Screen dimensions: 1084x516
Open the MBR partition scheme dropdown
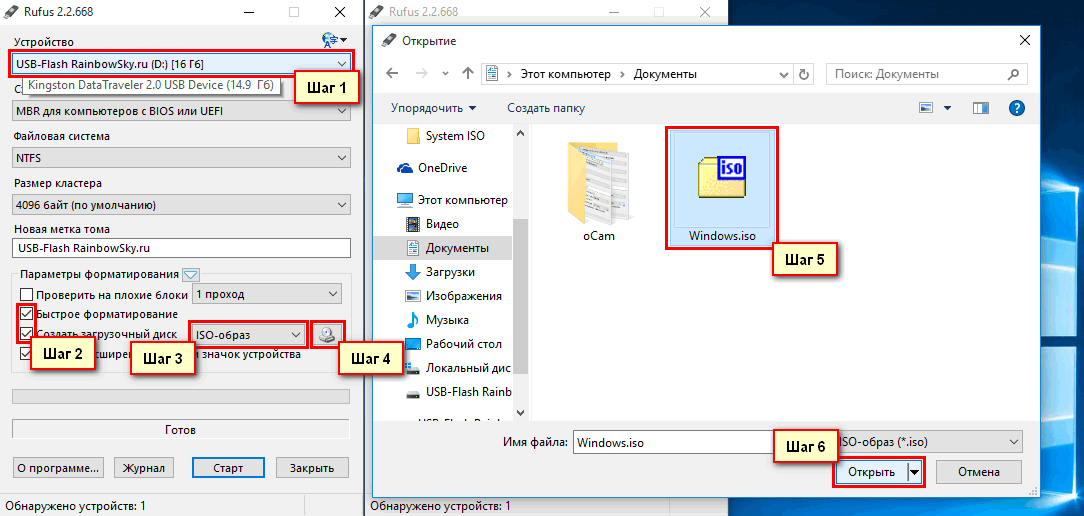tap(182, 111)
